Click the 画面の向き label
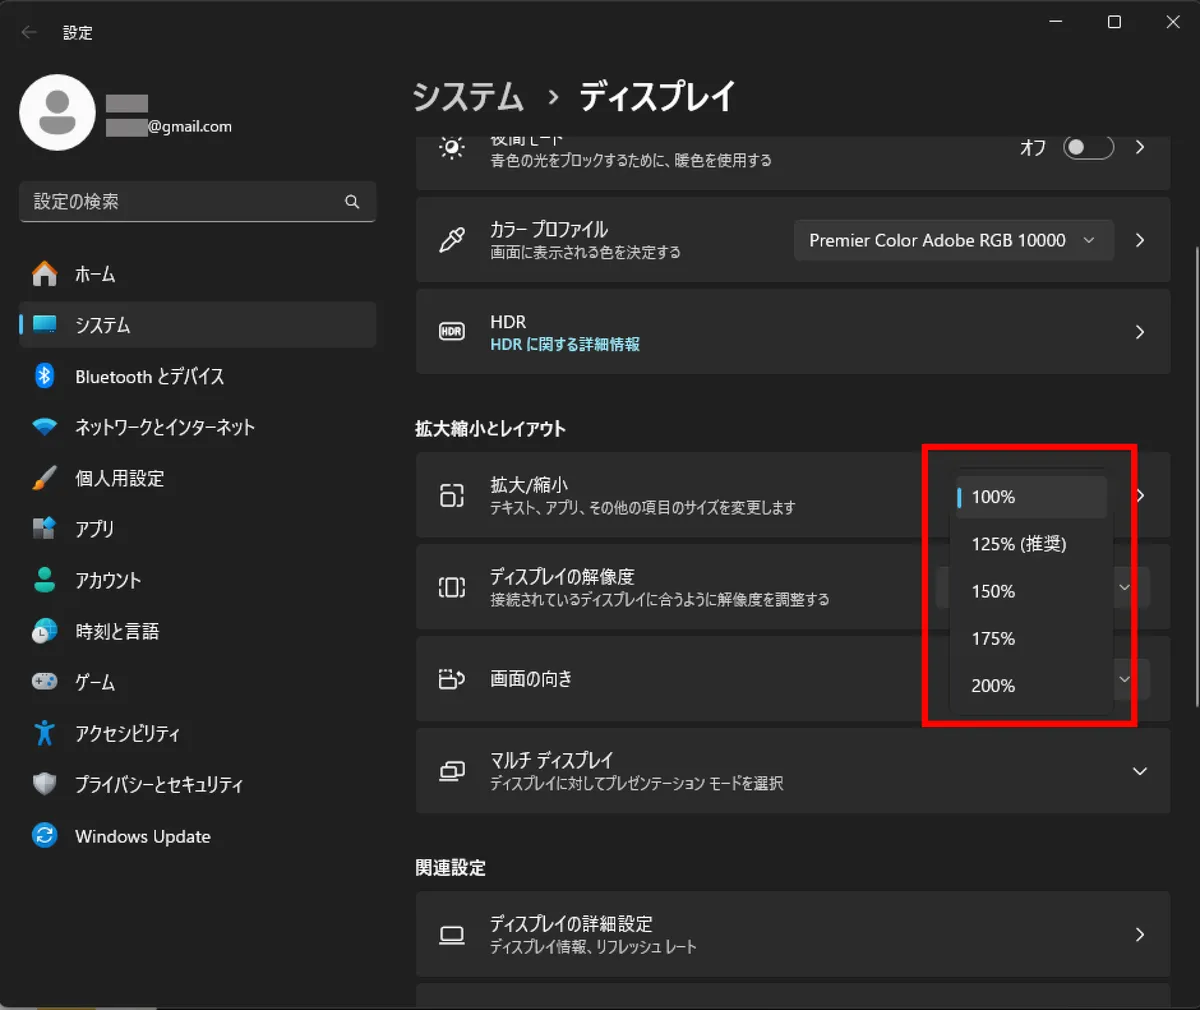1200x1010 pixels. pyautogui.click(x=531, y=679)
